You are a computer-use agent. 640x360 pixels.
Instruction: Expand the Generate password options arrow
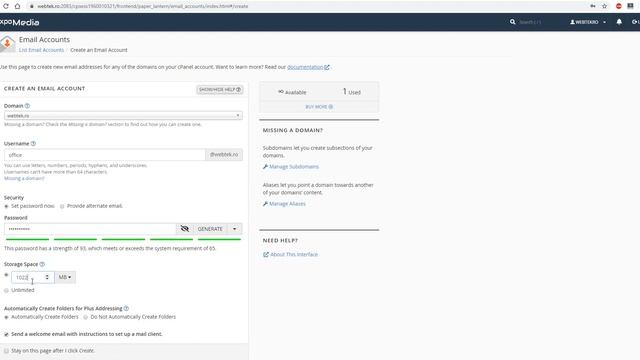click(x=234, y=229)
